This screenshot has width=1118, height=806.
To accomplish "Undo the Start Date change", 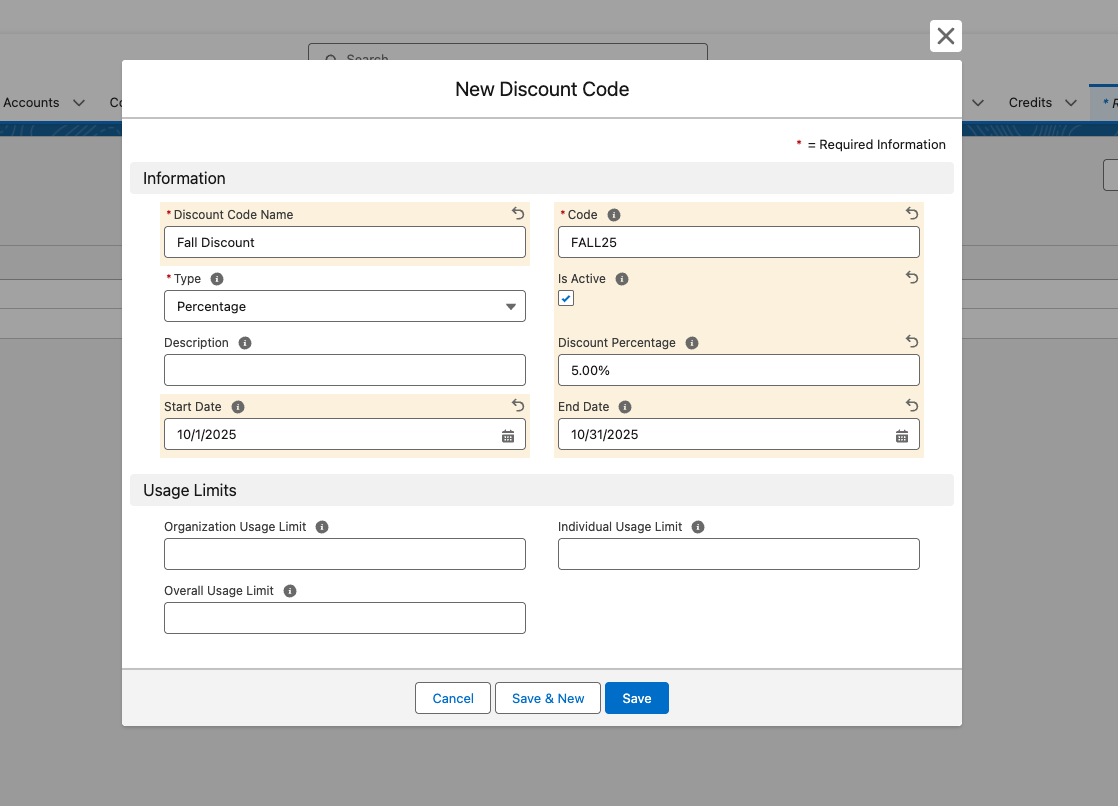I will [x=518, y=406].
